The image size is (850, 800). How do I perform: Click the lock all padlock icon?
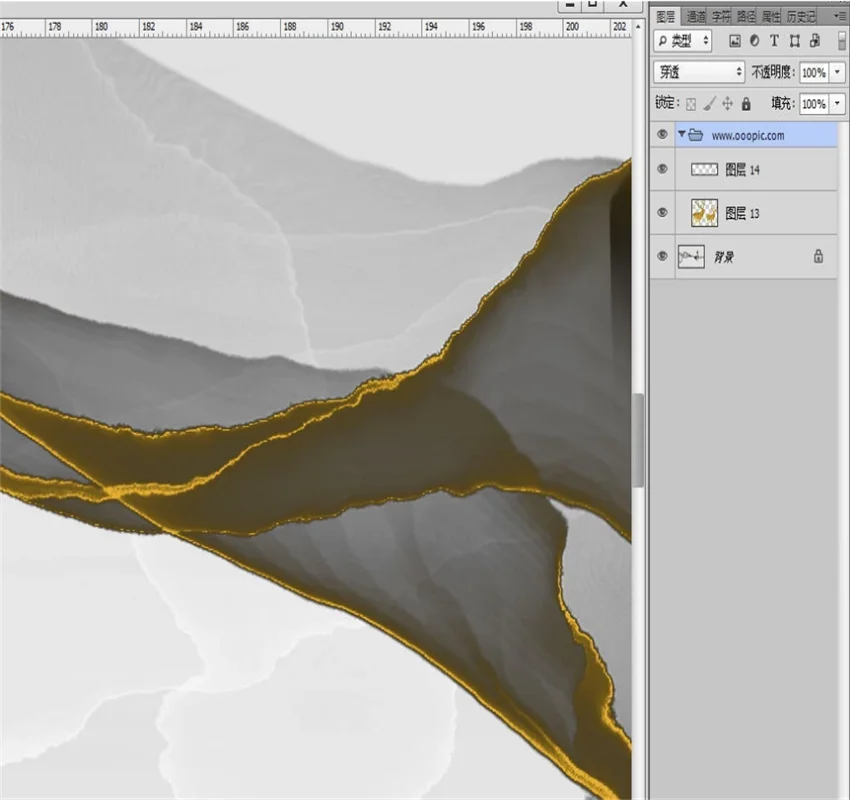[745, 103]
